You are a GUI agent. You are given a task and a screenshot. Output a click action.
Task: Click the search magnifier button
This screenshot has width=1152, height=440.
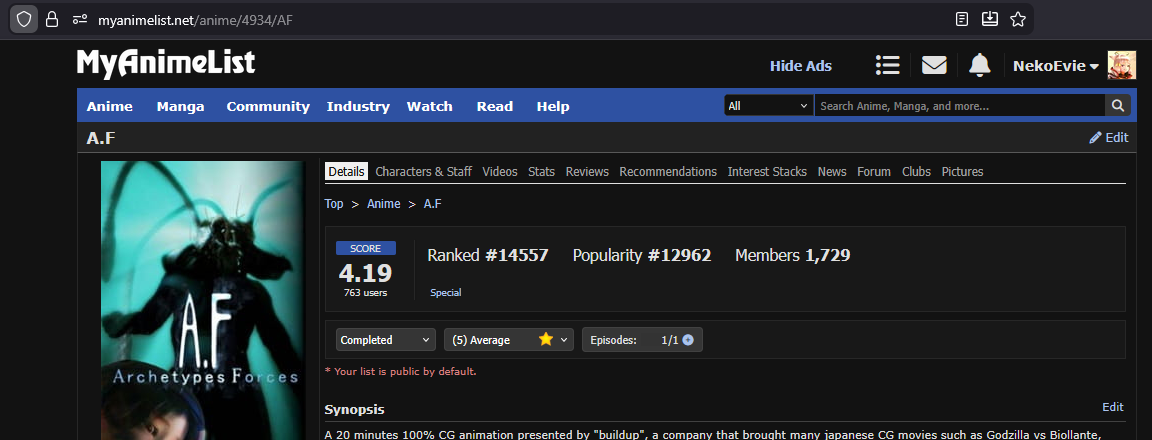[x=1117, y=106]
